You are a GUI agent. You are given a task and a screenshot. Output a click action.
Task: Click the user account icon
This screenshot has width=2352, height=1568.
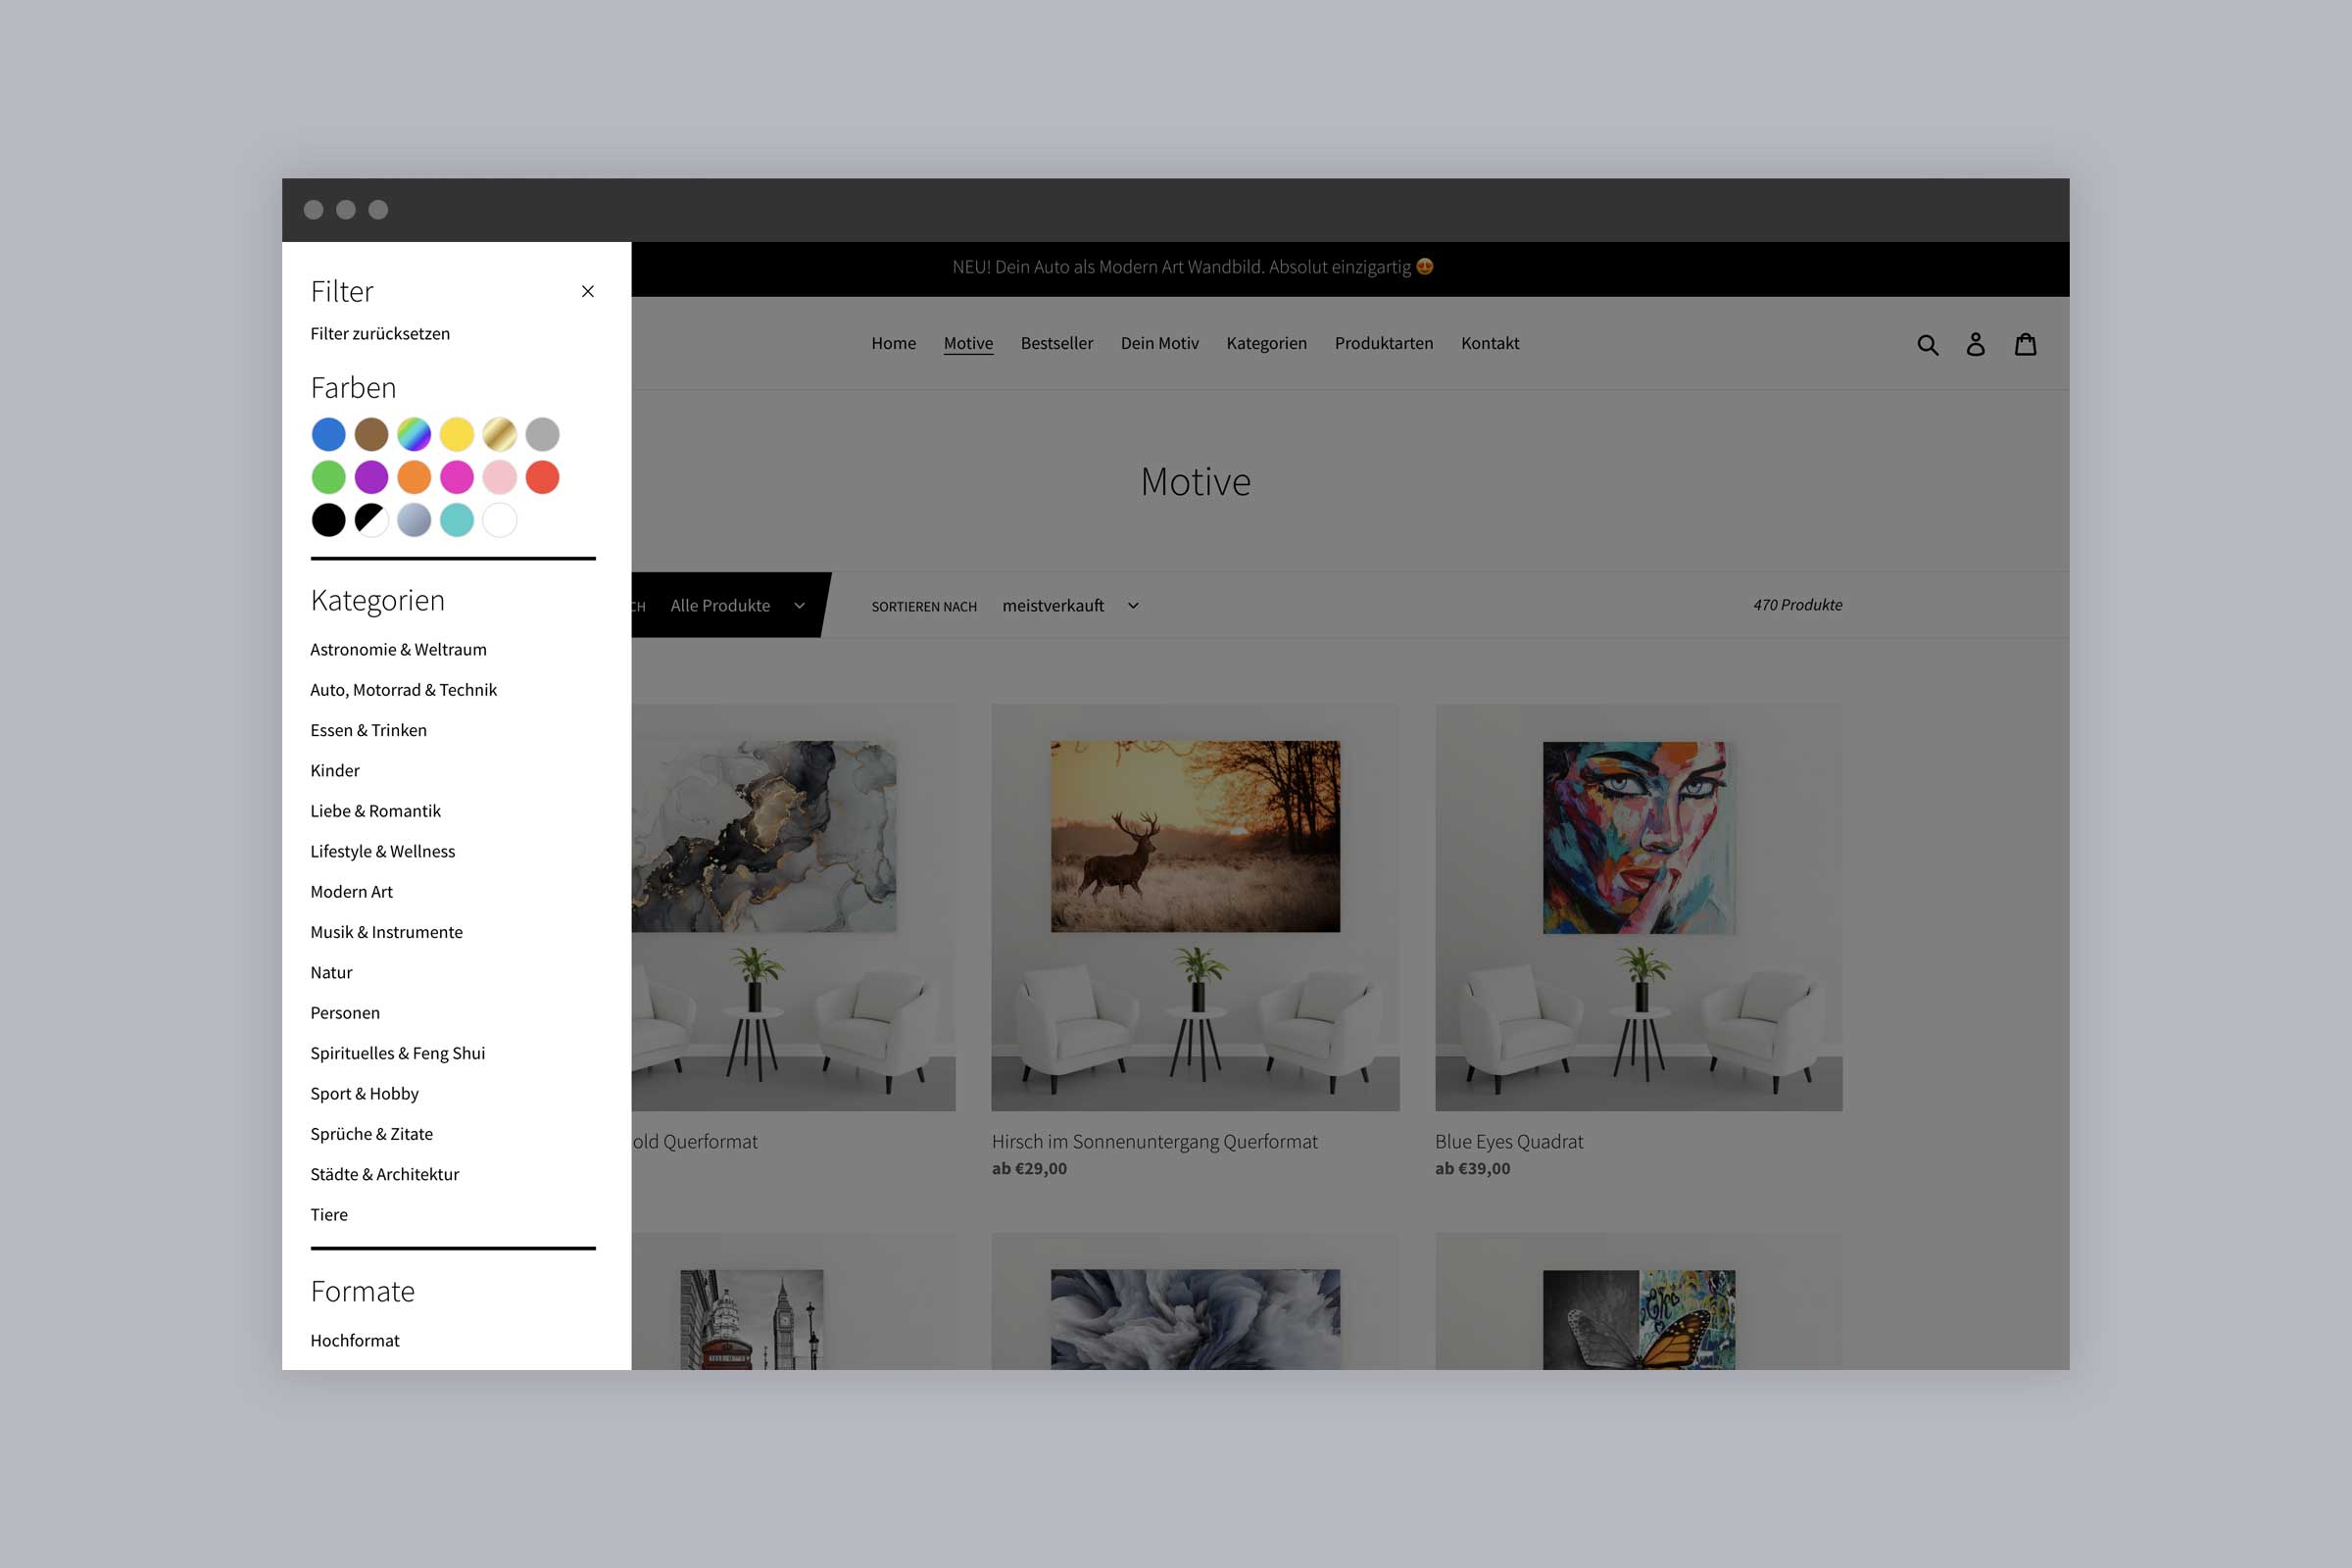1975,344
